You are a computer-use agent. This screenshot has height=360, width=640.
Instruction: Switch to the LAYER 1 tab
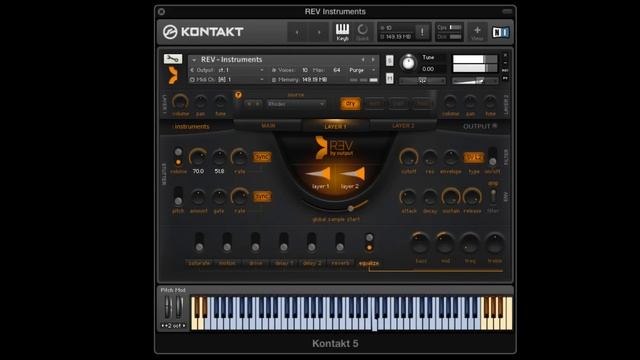pyautogui.click(x=336, y=127)
